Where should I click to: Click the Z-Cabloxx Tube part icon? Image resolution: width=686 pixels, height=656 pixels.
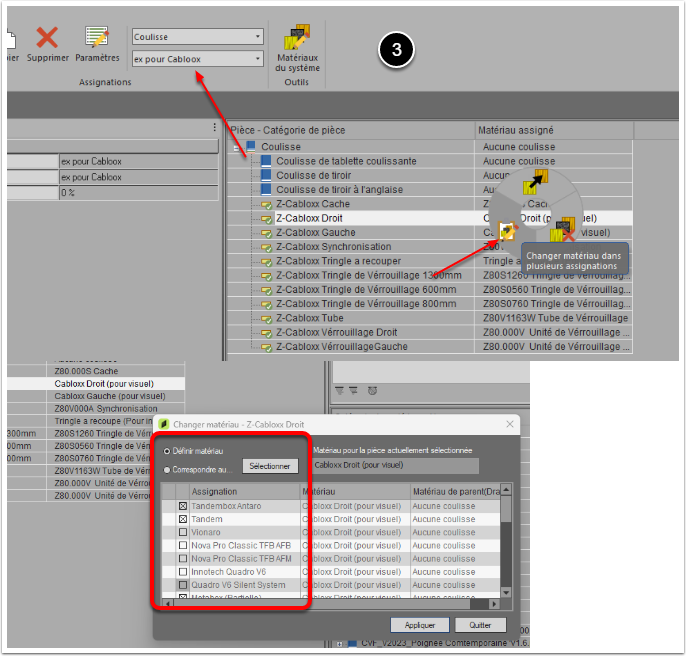[x=266, y=319]
